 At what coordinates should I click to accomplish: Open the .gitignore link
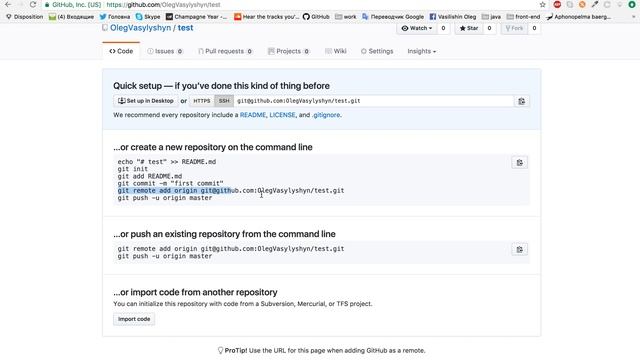[x=326, y=115]
